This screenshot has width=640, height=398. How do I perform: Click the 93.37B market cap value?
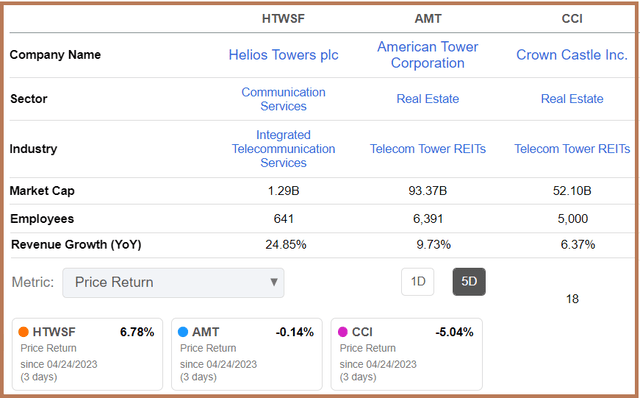pyautogui.click(x=428, y=191)
